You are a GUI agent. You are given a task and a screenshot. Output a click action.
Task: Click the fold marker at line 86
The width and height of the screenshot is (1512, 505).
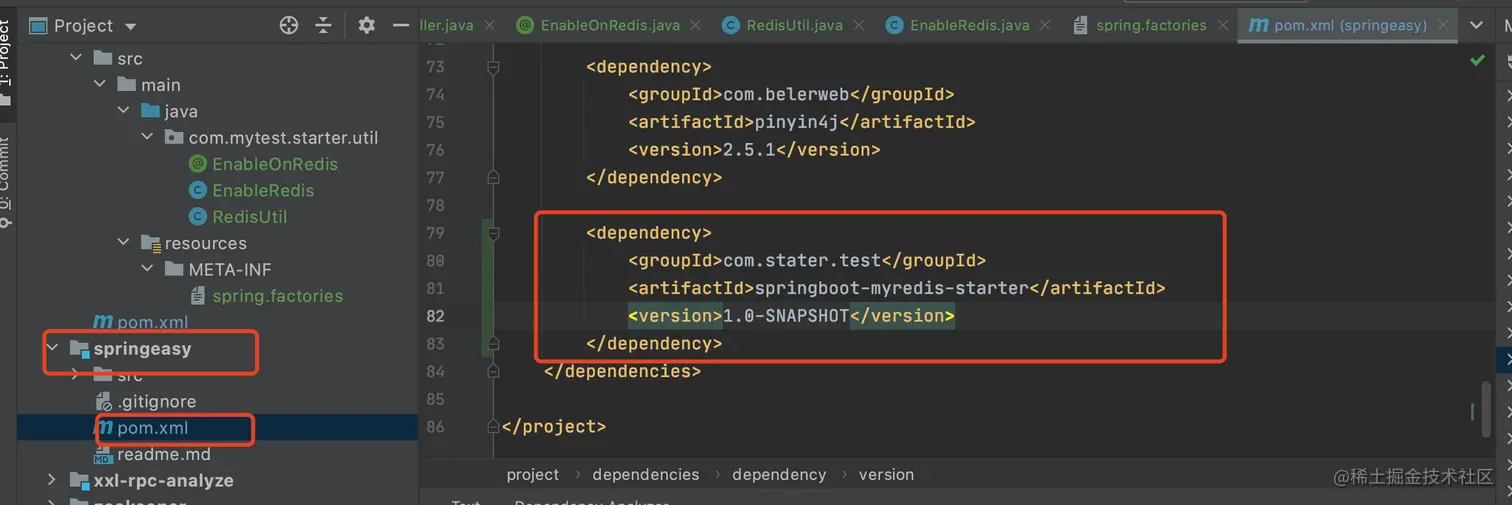pos(492,426)
